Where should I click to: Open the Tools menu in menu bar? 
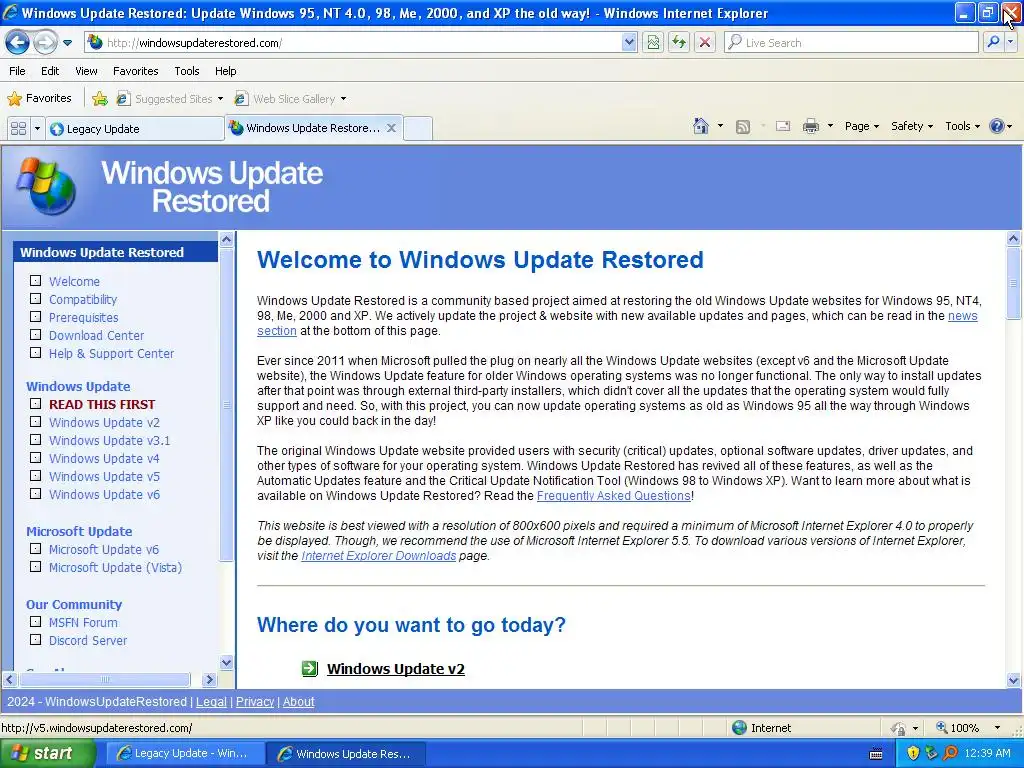pyautogui.click(x=187, y=71)
